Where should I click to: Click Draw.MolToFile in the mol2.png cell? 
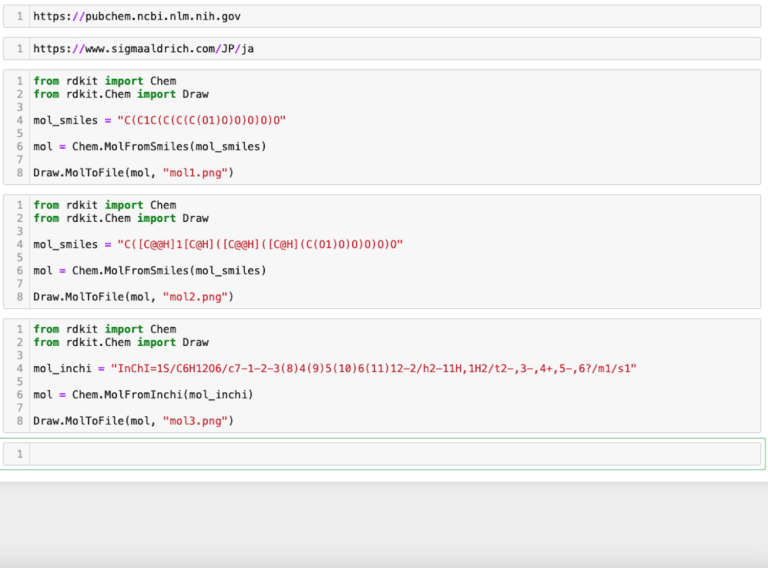[78, 297]
